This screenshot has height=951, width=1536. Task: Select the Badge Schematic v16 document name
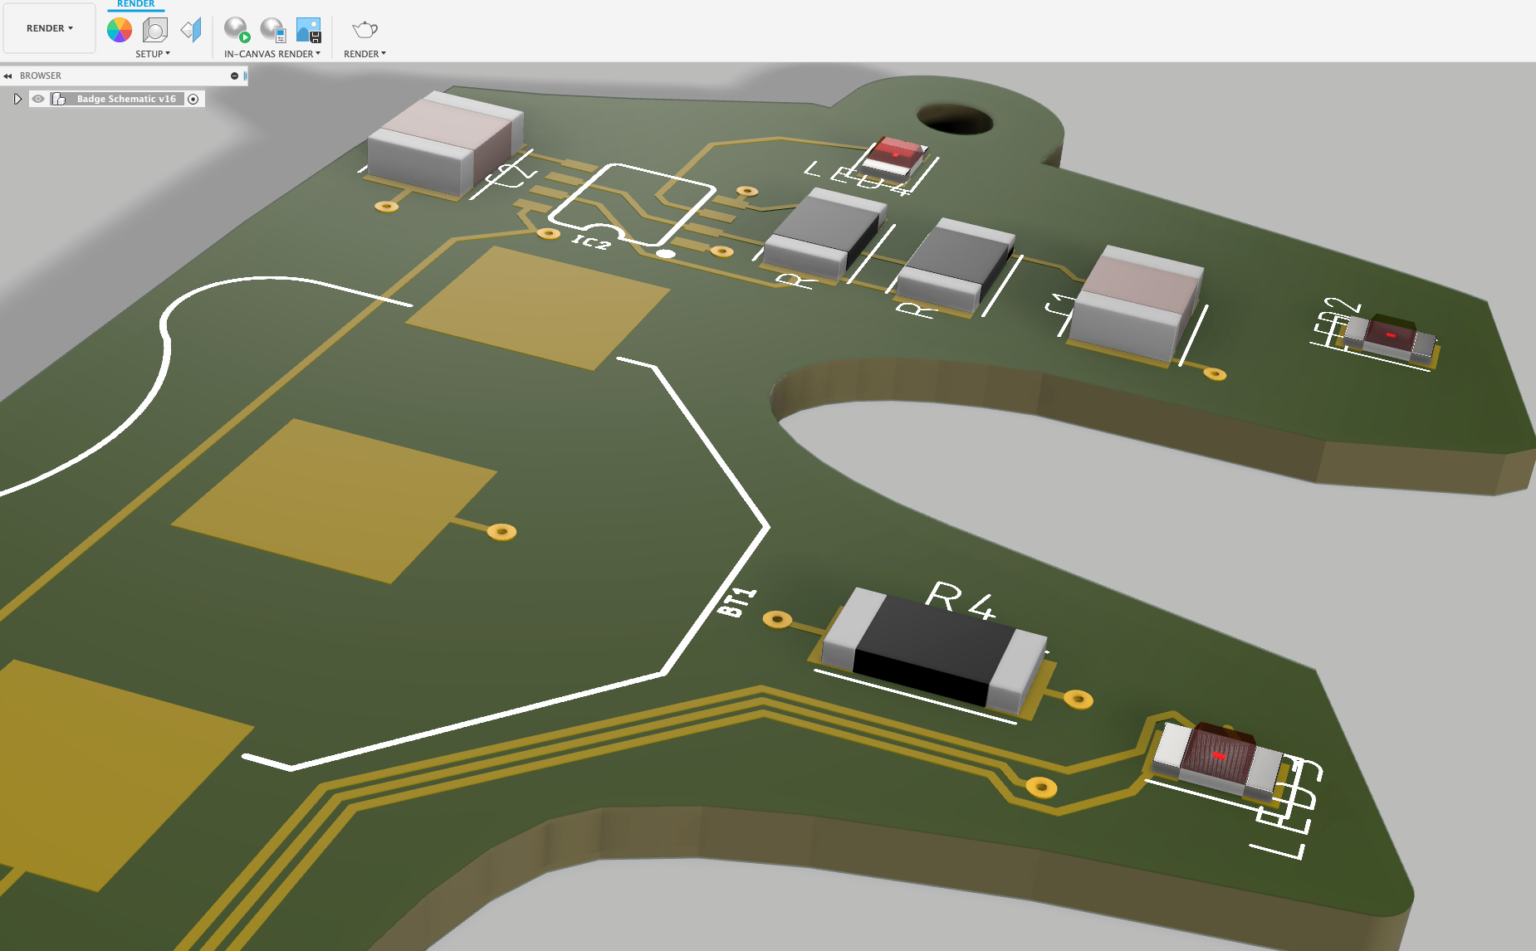pos(125,98)
